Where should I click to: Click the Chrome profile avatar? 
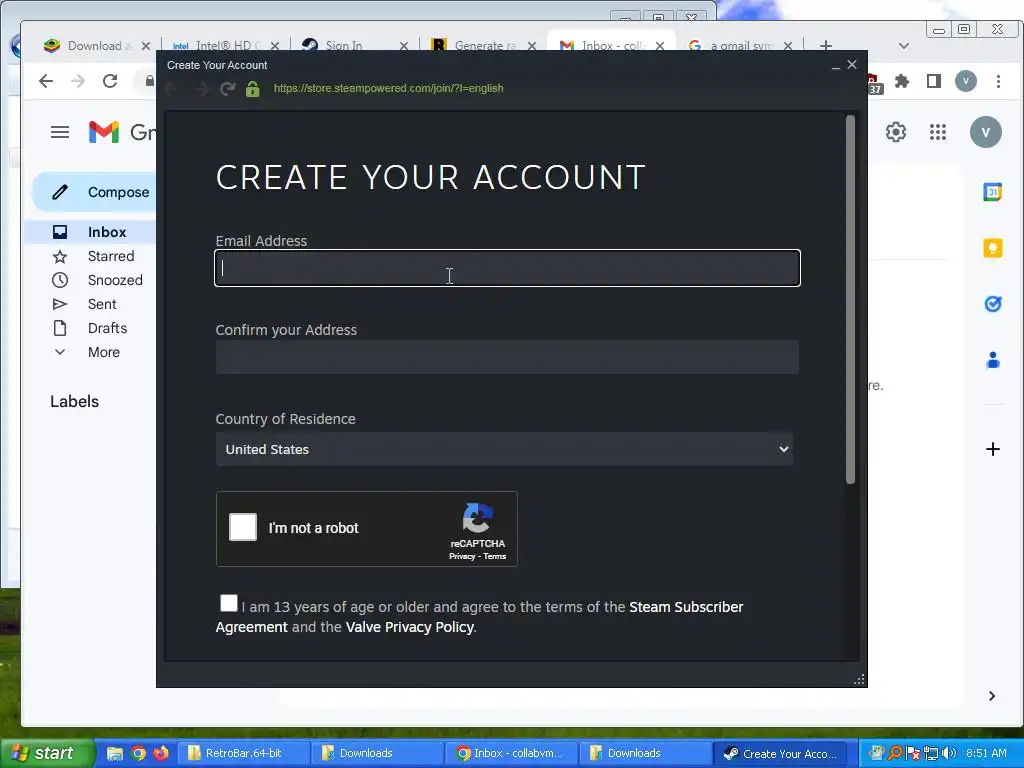coord(966,81)
